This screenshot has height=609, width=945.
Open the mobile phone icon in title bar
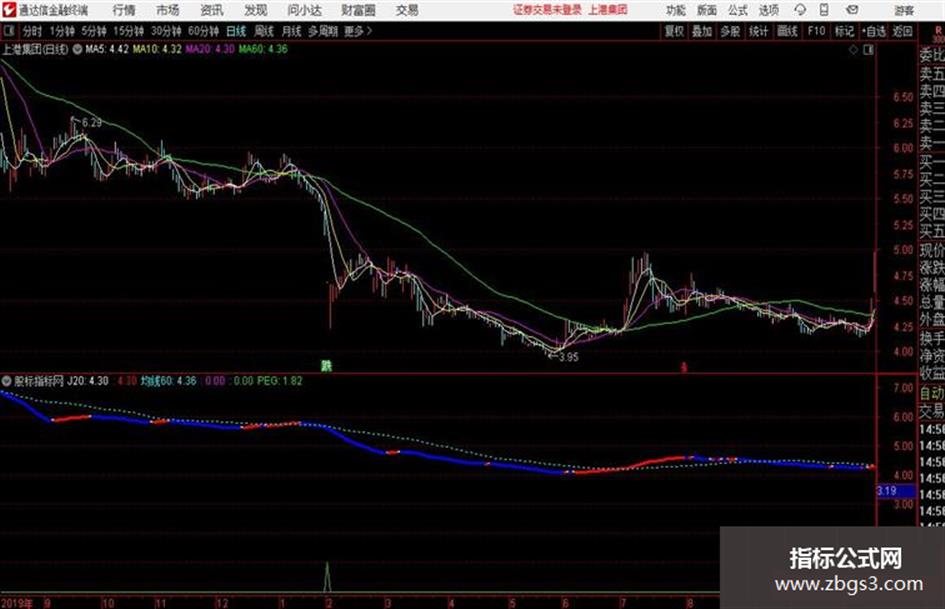point(824,10)
